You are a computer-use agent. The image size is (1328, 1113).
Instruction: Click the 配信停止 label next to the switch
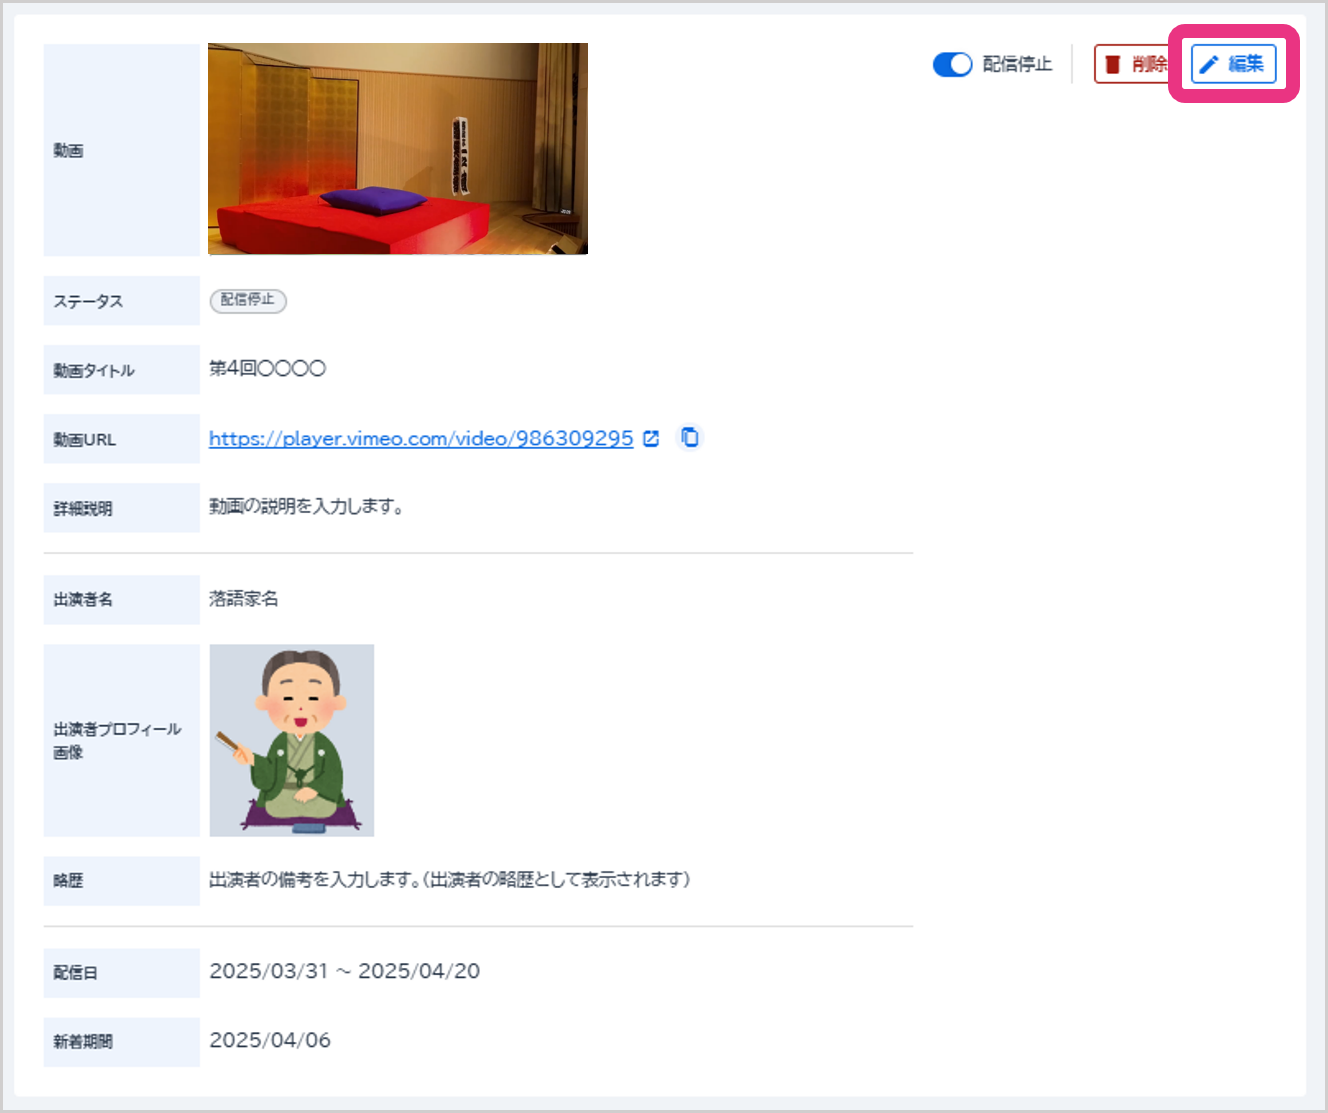coord(1017,65)
